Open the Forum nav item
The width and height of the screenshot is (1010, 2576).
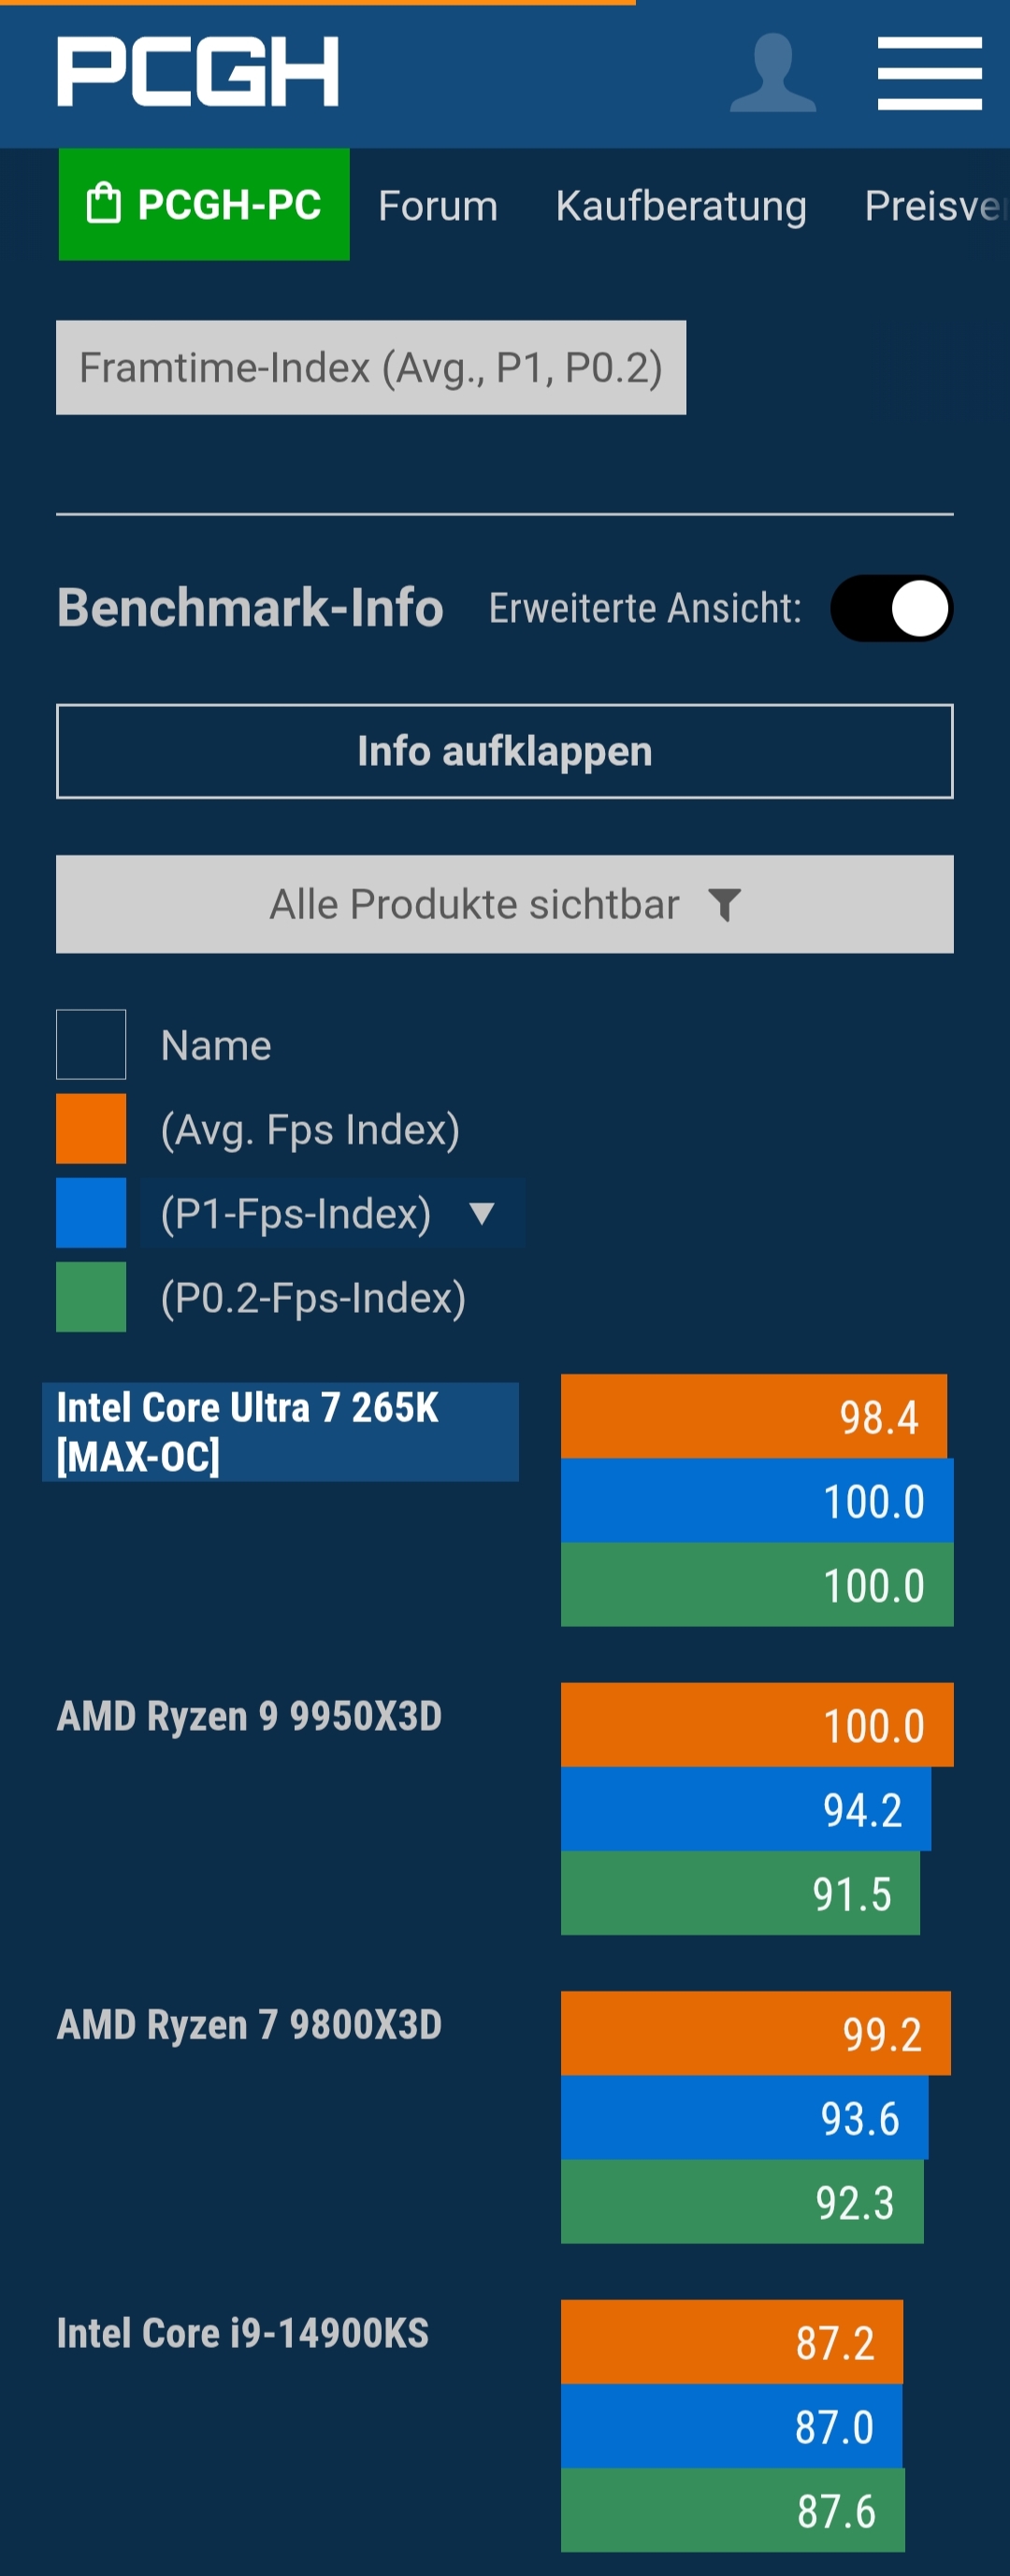coord(438,206)
